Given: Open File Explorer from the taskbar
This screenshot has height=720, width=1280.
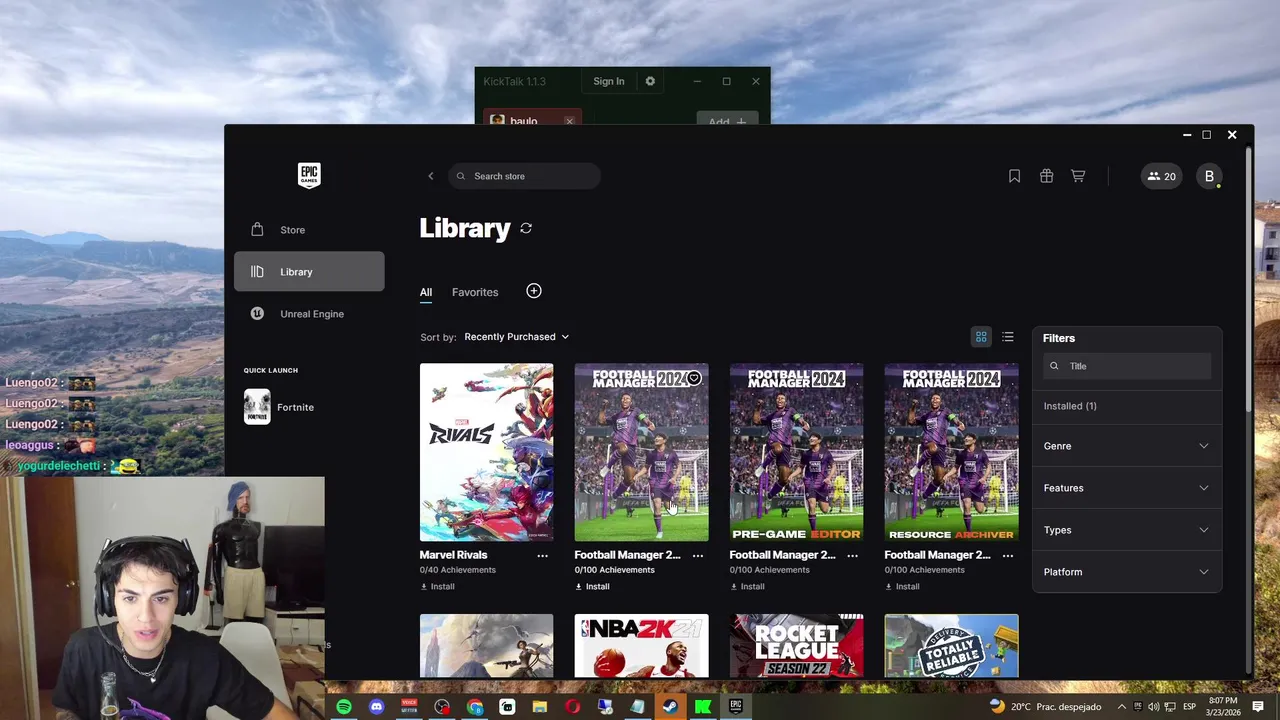Looking at the screenshot, I should coord(540,707).
